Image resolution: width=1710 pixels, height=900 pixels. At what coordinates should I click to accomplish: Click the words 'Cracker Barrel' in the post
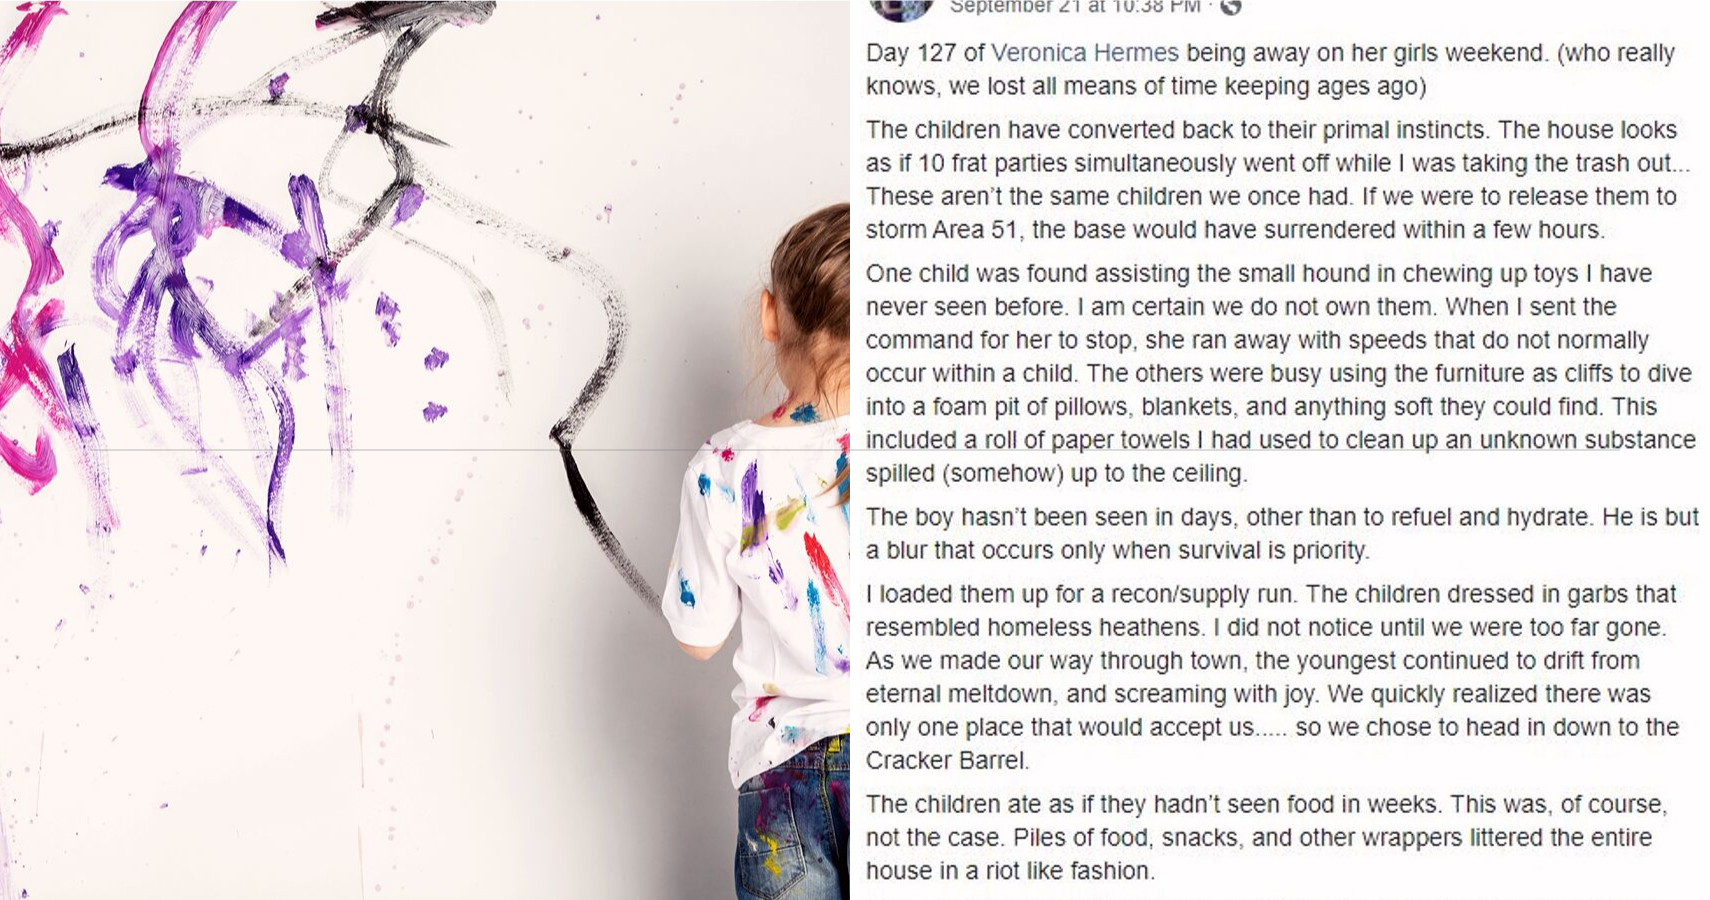[946, 761]
